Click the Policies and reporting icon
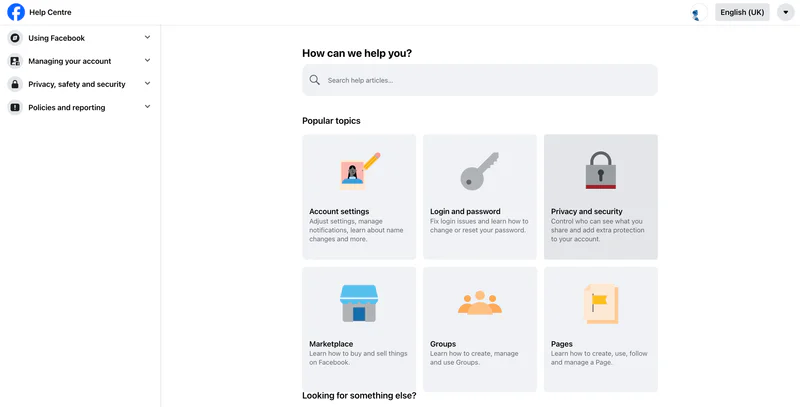Screen dimensions: 800x407 pos(15,108)
